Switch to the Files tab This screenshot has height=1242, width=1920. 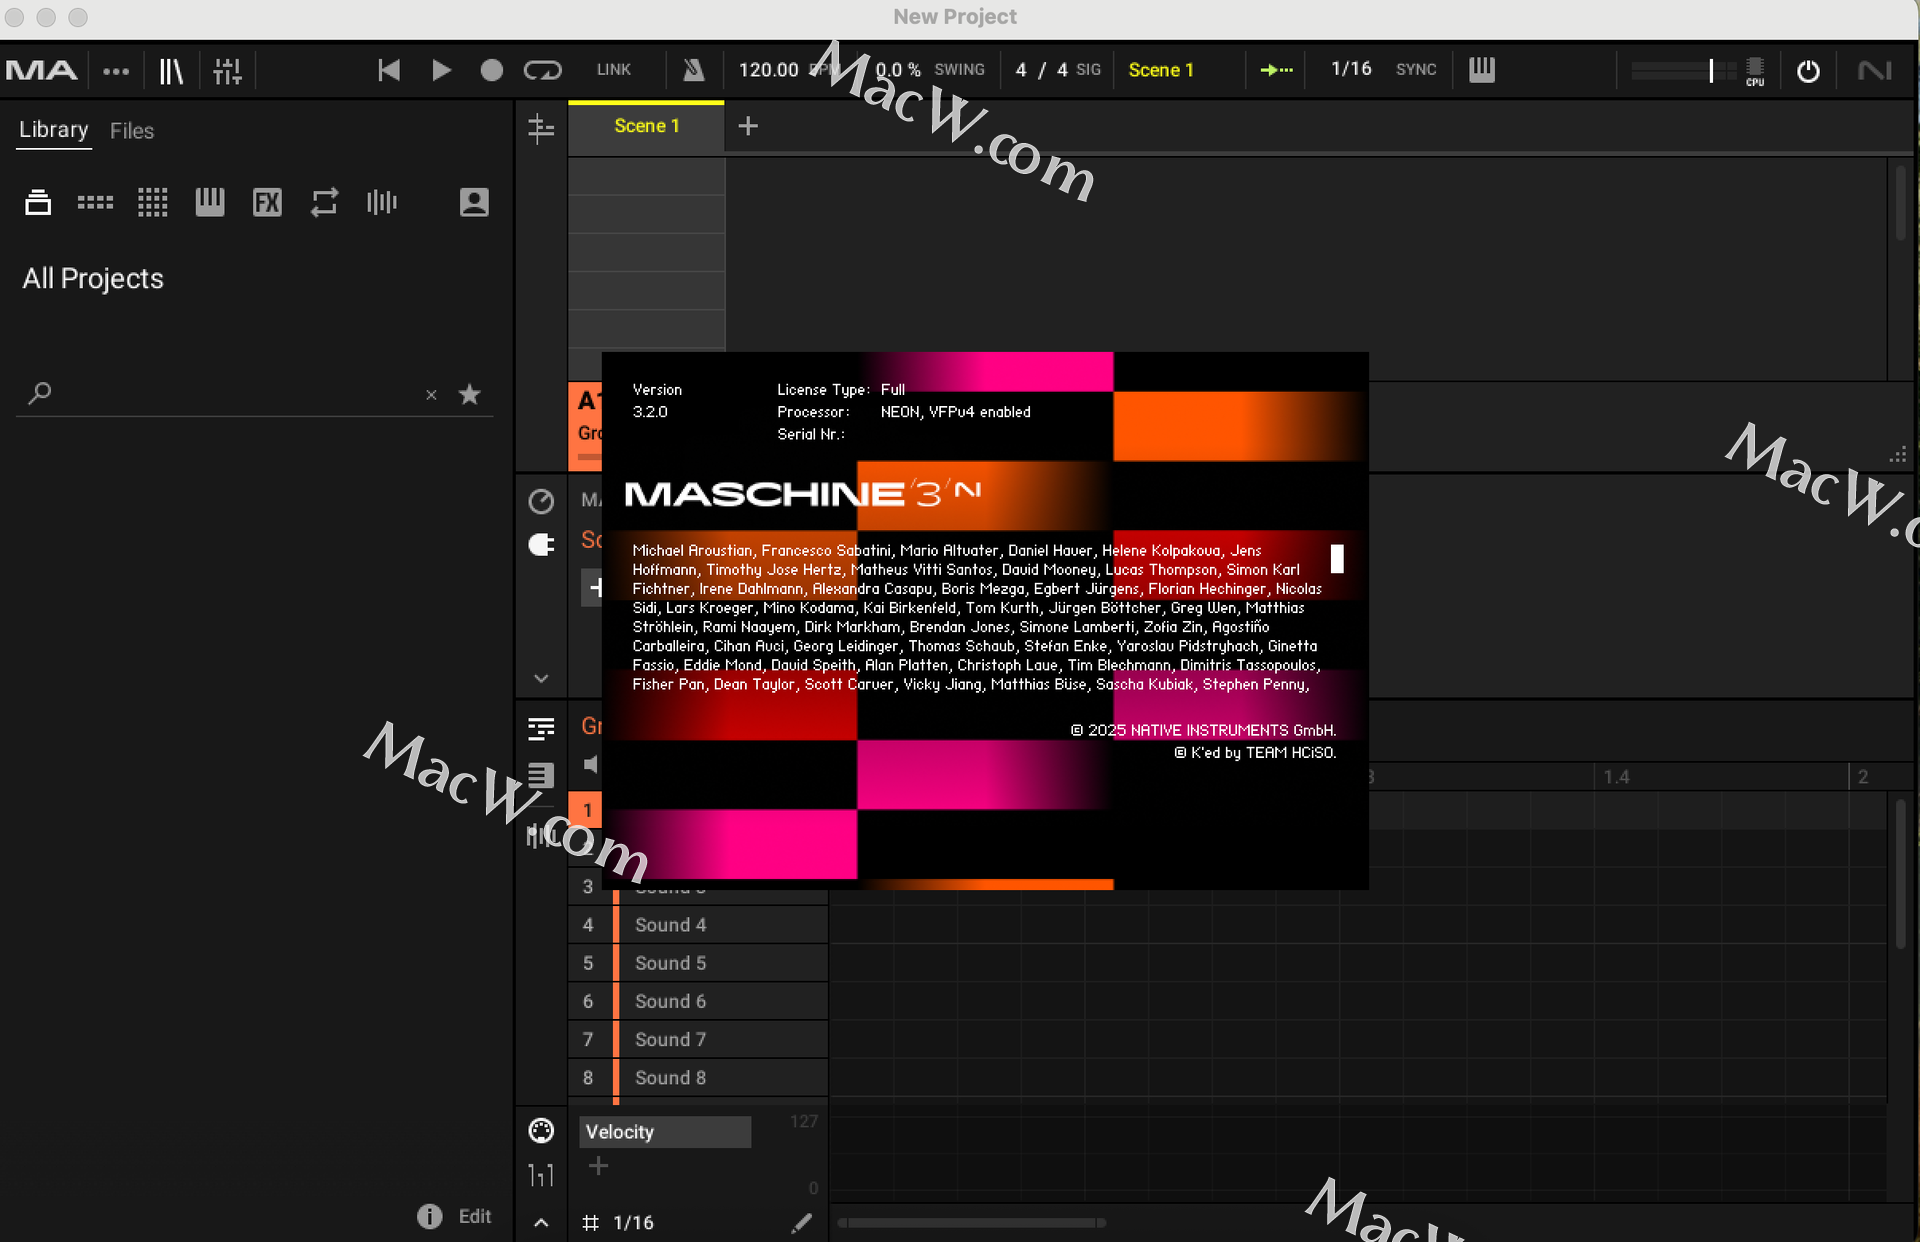click(x=132, y=131)
